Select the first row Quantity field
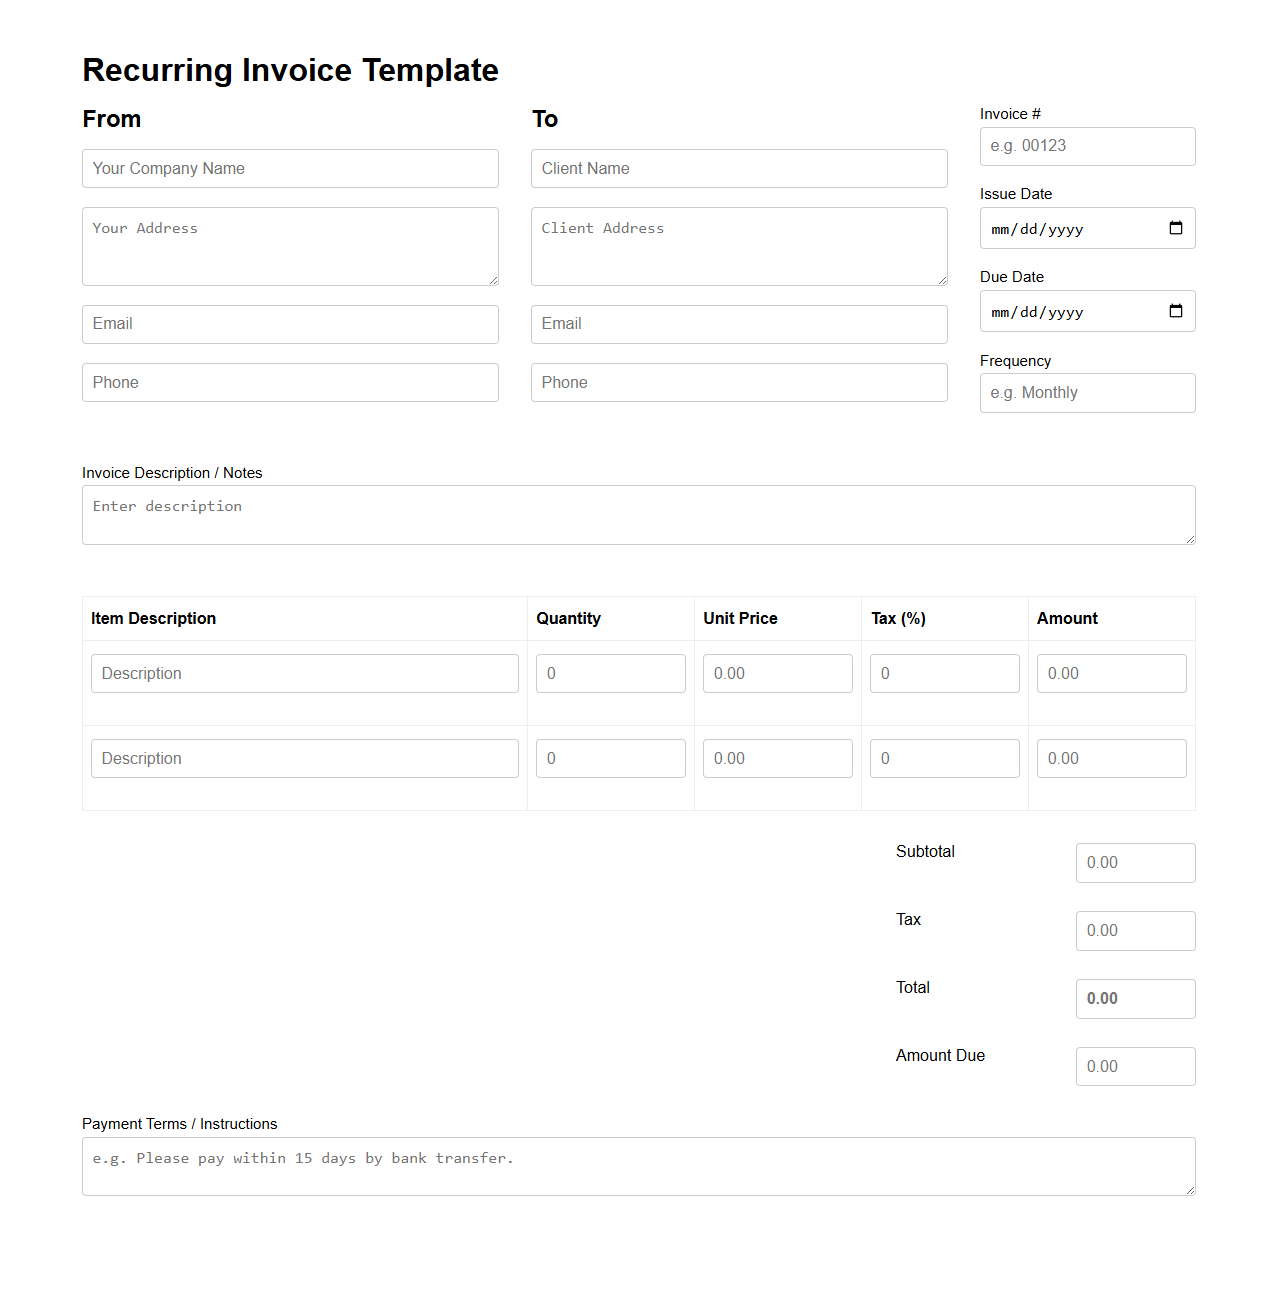The height and width of the screenshot is (1300, 1278). pyautogui.click(x=610, y=673)
